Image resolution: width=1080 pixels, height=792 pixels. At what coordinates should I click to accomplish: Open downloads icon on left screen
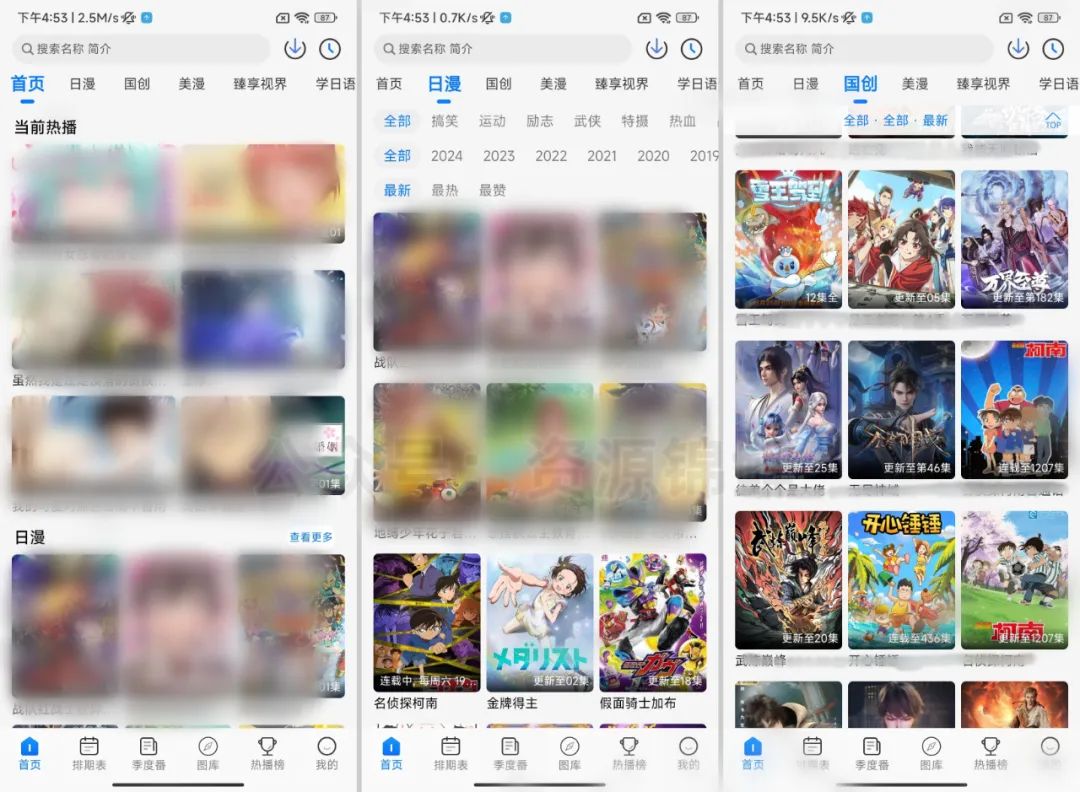pyautogui.click(x=295, y=48)
